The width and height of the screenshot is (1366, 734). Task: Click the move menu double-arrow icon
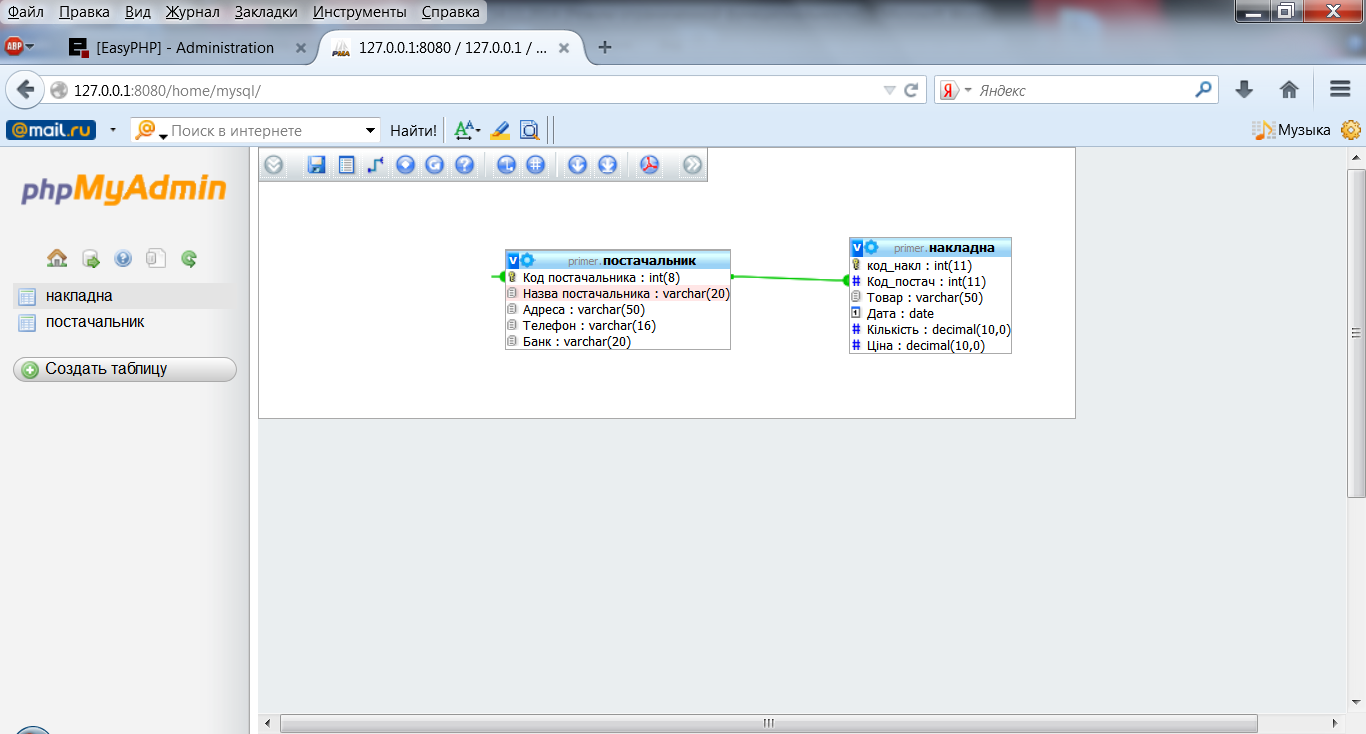coord(692,165)
